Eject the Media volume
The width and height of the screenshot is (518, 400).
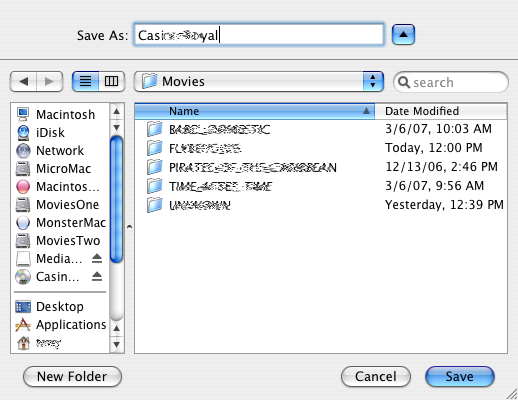[97, 258]
